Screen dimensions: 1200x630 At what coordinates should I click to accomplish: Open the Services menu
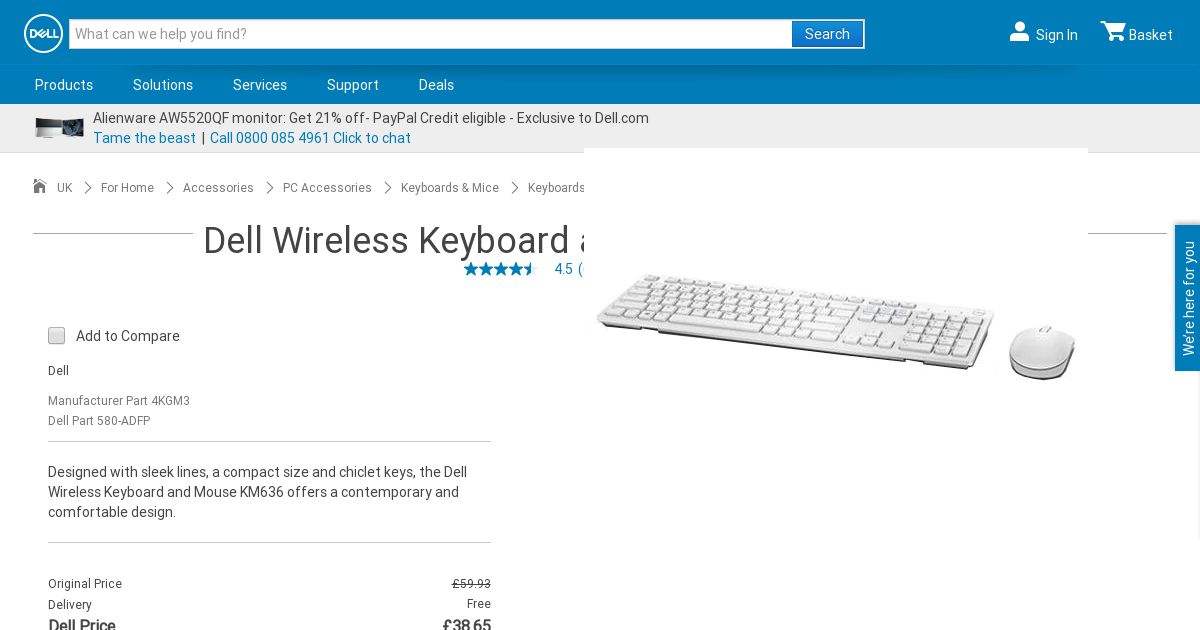click(260, 85)
